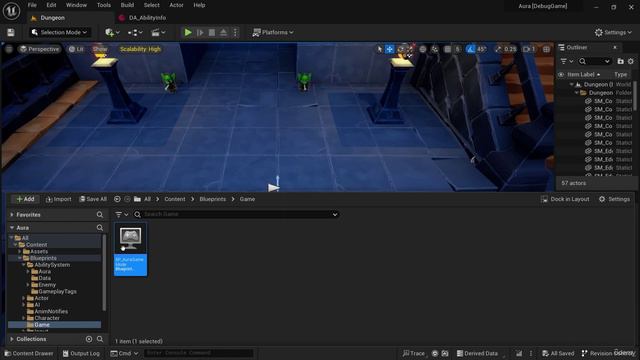Click the Stop simulation square button
Viewport: 640px width, 360px height.
click(x=212, y=32)
